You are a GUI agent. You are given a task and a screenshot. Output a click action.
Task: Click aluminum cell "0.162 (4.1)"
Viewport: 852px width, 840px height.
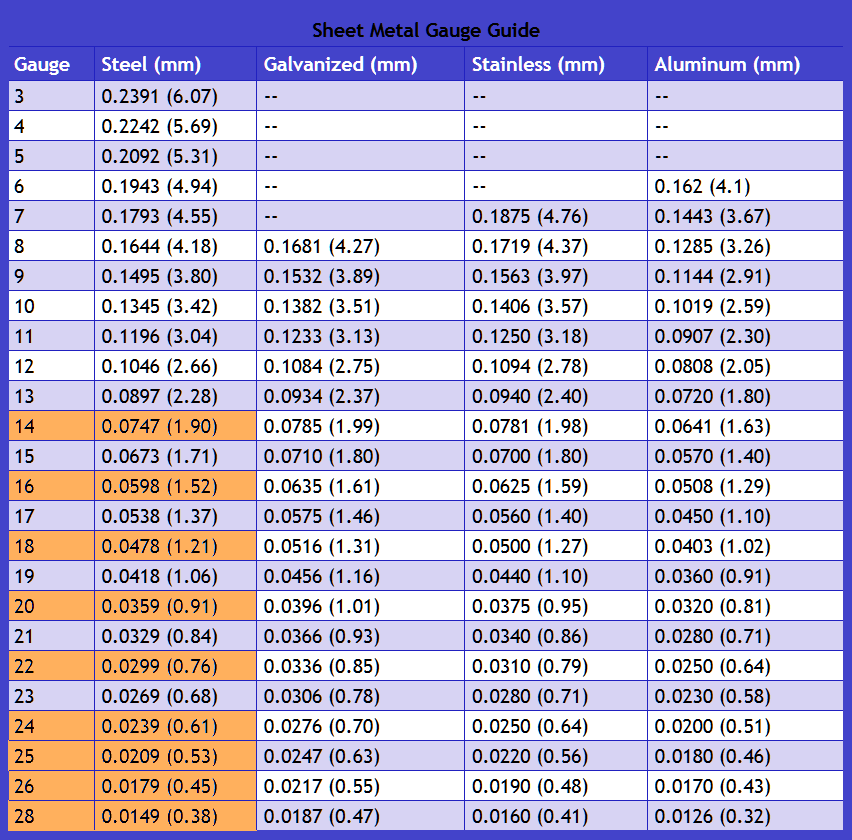pos(745,186)
